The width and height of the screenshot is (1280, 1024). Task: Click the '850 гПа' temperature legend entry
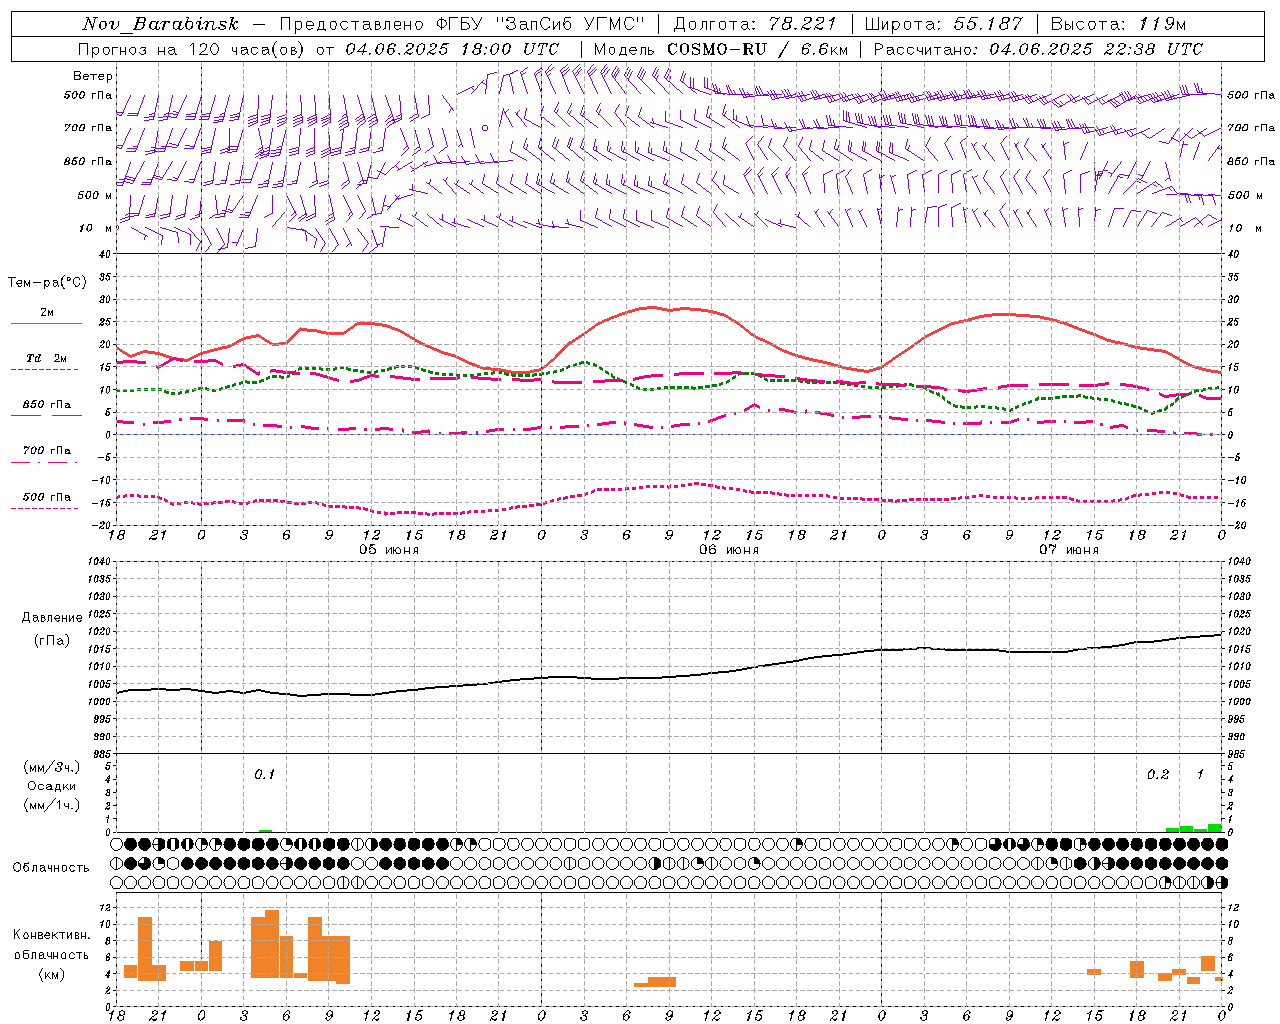point(47,405)
